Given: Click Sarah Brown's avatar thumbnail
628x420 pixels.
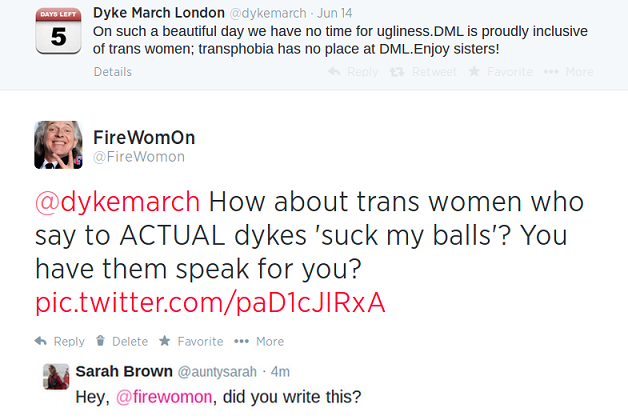Looking at the screenshot, I should (x=55, y=375).
